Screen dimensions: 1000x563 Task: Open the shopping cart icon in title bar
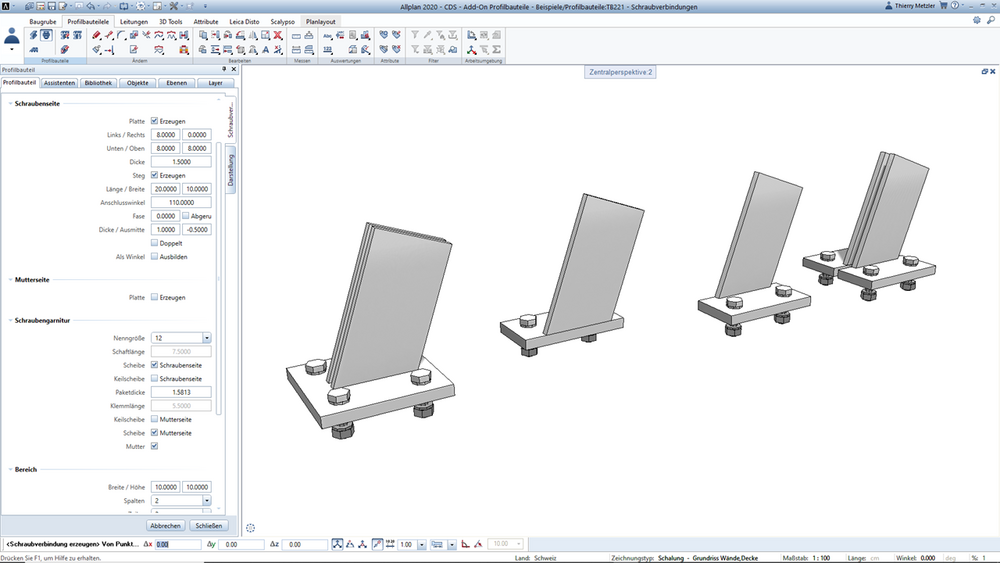coord(943,5)
